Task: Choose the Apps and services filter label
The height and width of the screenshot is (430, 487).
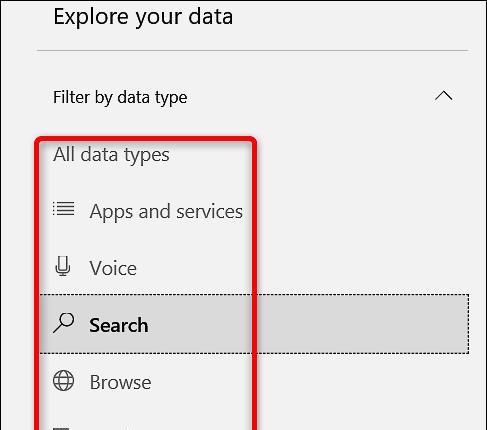Action: [166, 212]
